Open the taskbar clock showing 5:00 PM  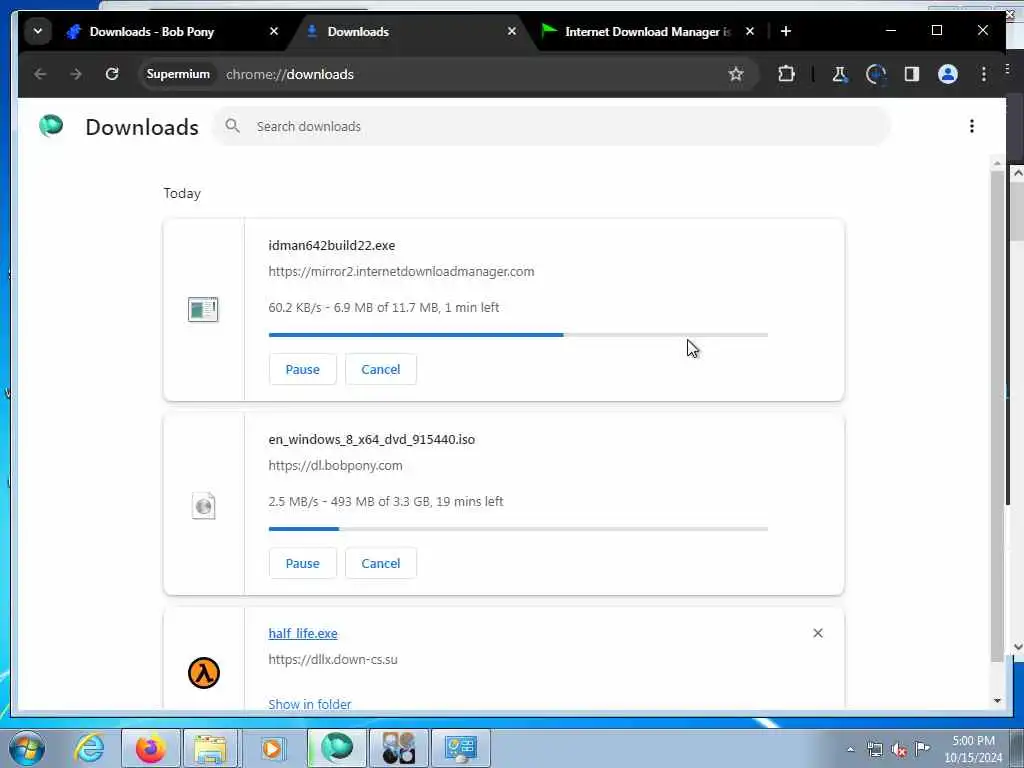click(973, 749)
